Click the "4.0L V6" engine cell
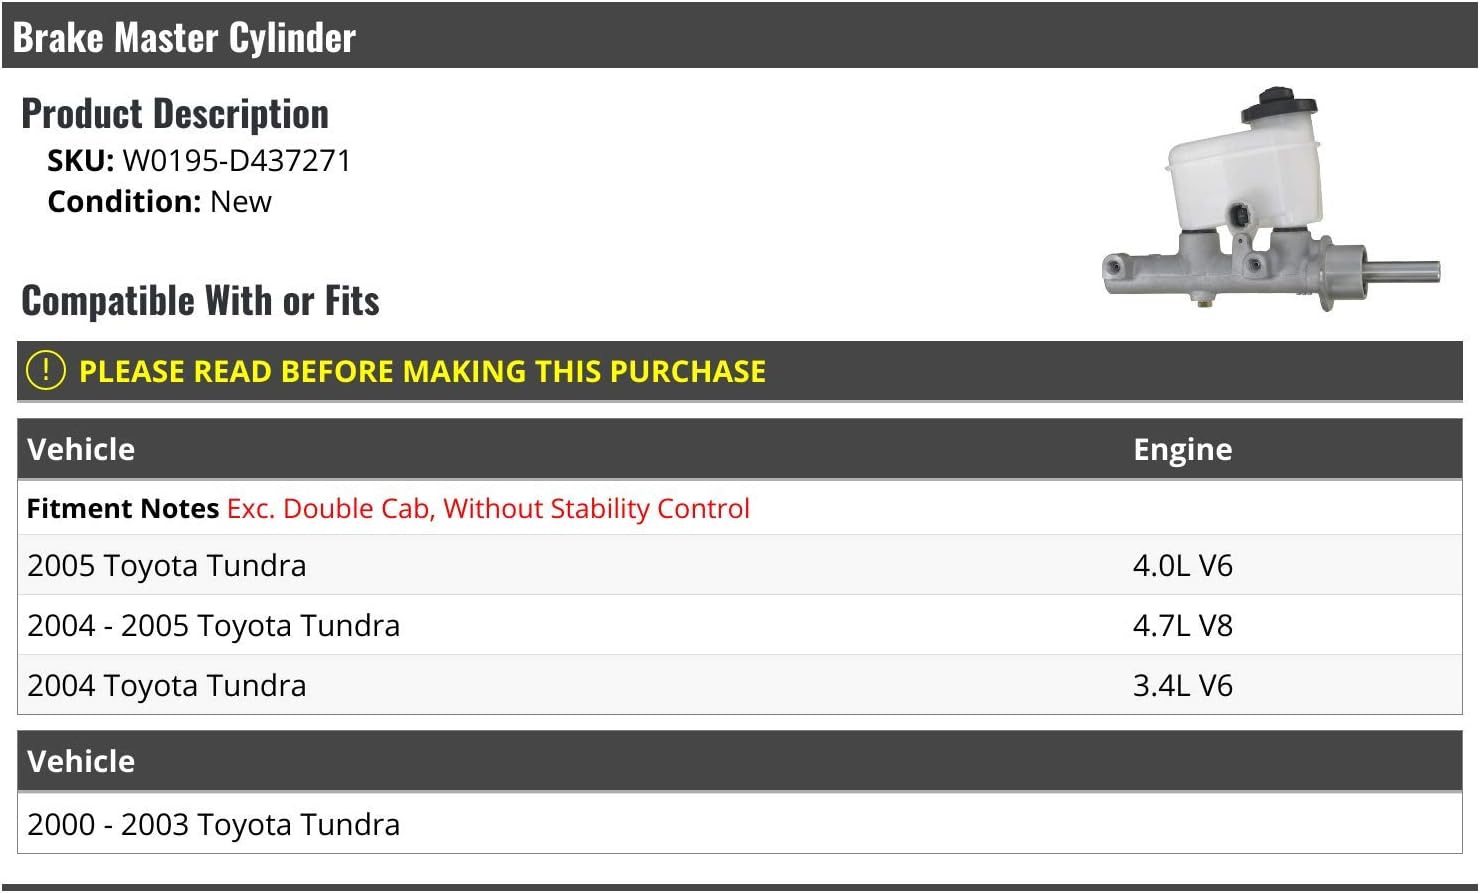This screenshot has height=893, width=1480. 1182,566
